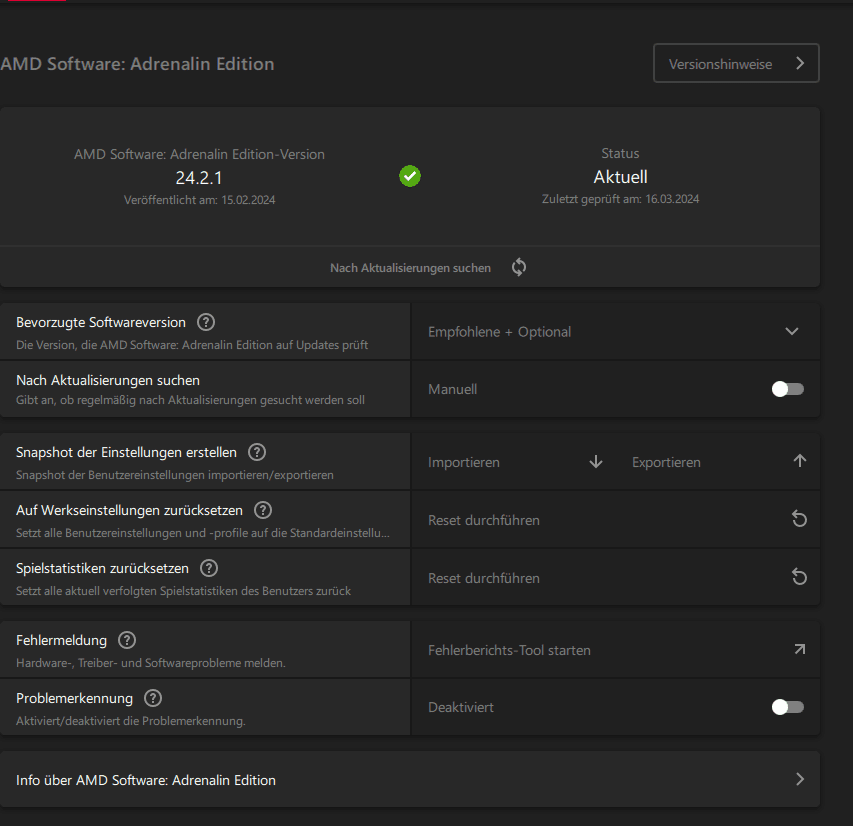Expand Info über AMD Software: Adrenalin Edition
The width and height of the screenshot is (853, 826).
[x=799, y=780]
